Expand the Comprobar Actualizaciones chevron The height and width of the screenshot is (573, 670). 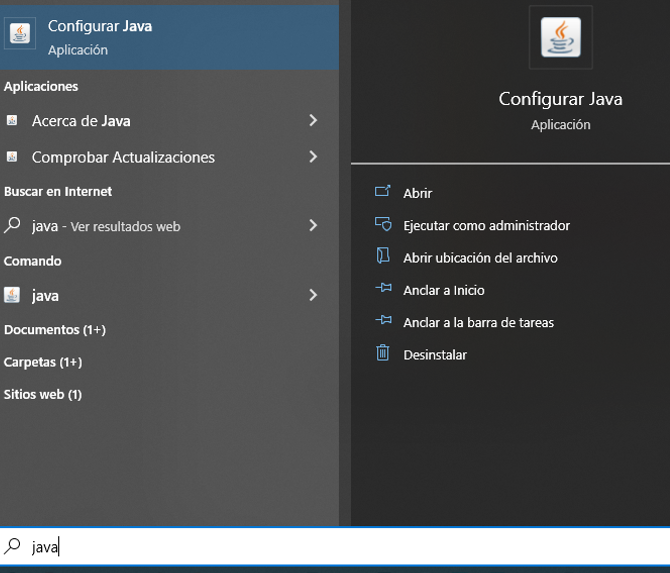[x=313, y=157]
